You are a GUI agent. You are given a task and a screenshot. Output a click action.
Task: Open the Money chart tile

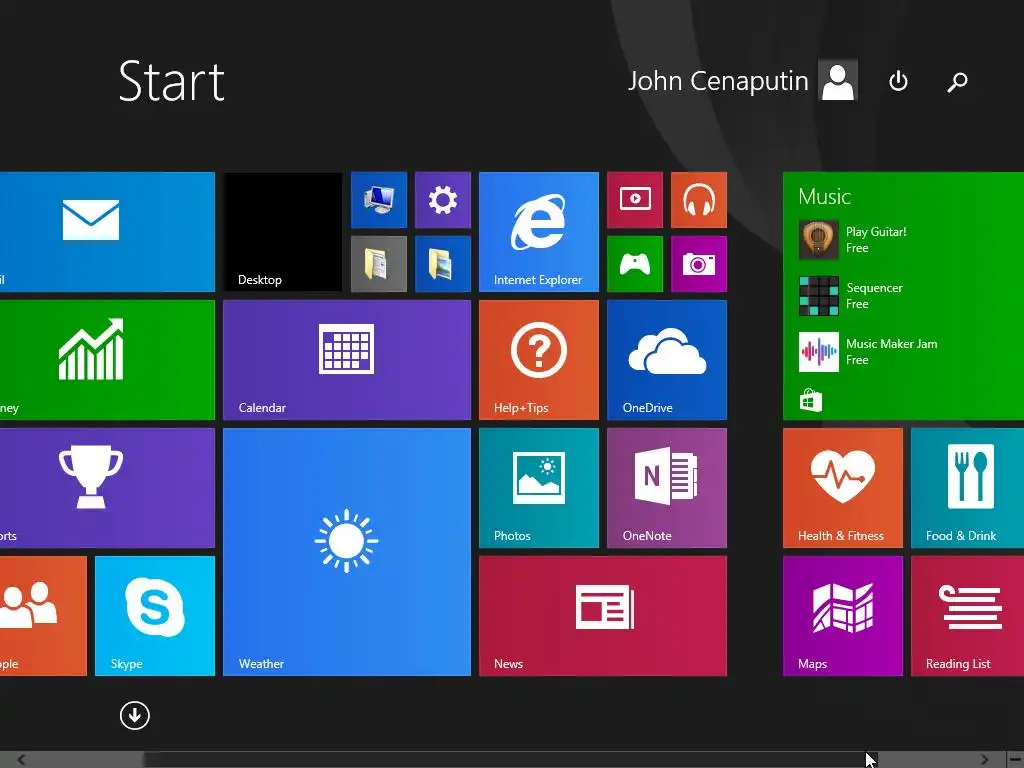[107, 360]
